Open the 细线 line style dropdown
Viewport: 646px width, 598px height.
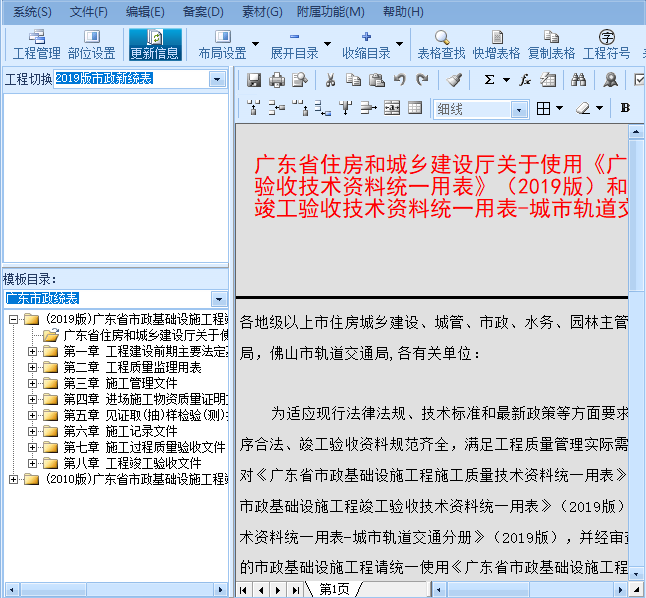coord(519,109)
